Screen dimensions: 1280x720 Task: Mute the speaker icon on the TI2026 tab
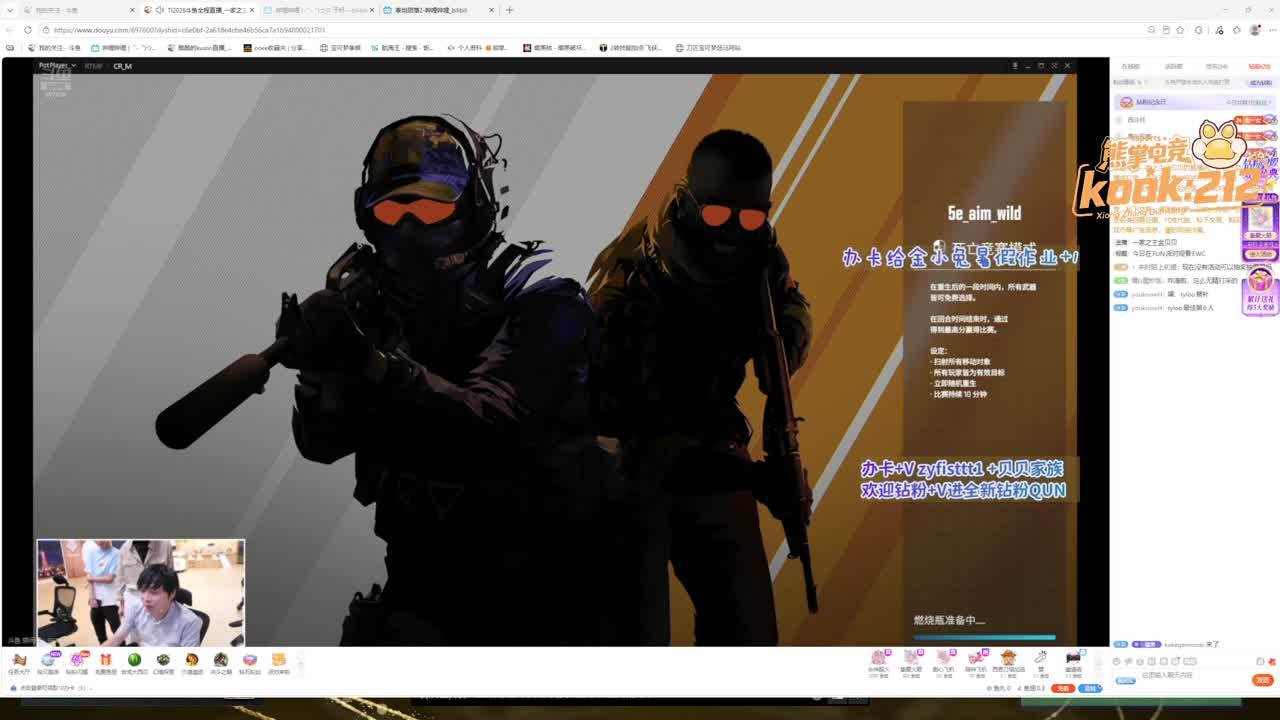coord(159,10)
